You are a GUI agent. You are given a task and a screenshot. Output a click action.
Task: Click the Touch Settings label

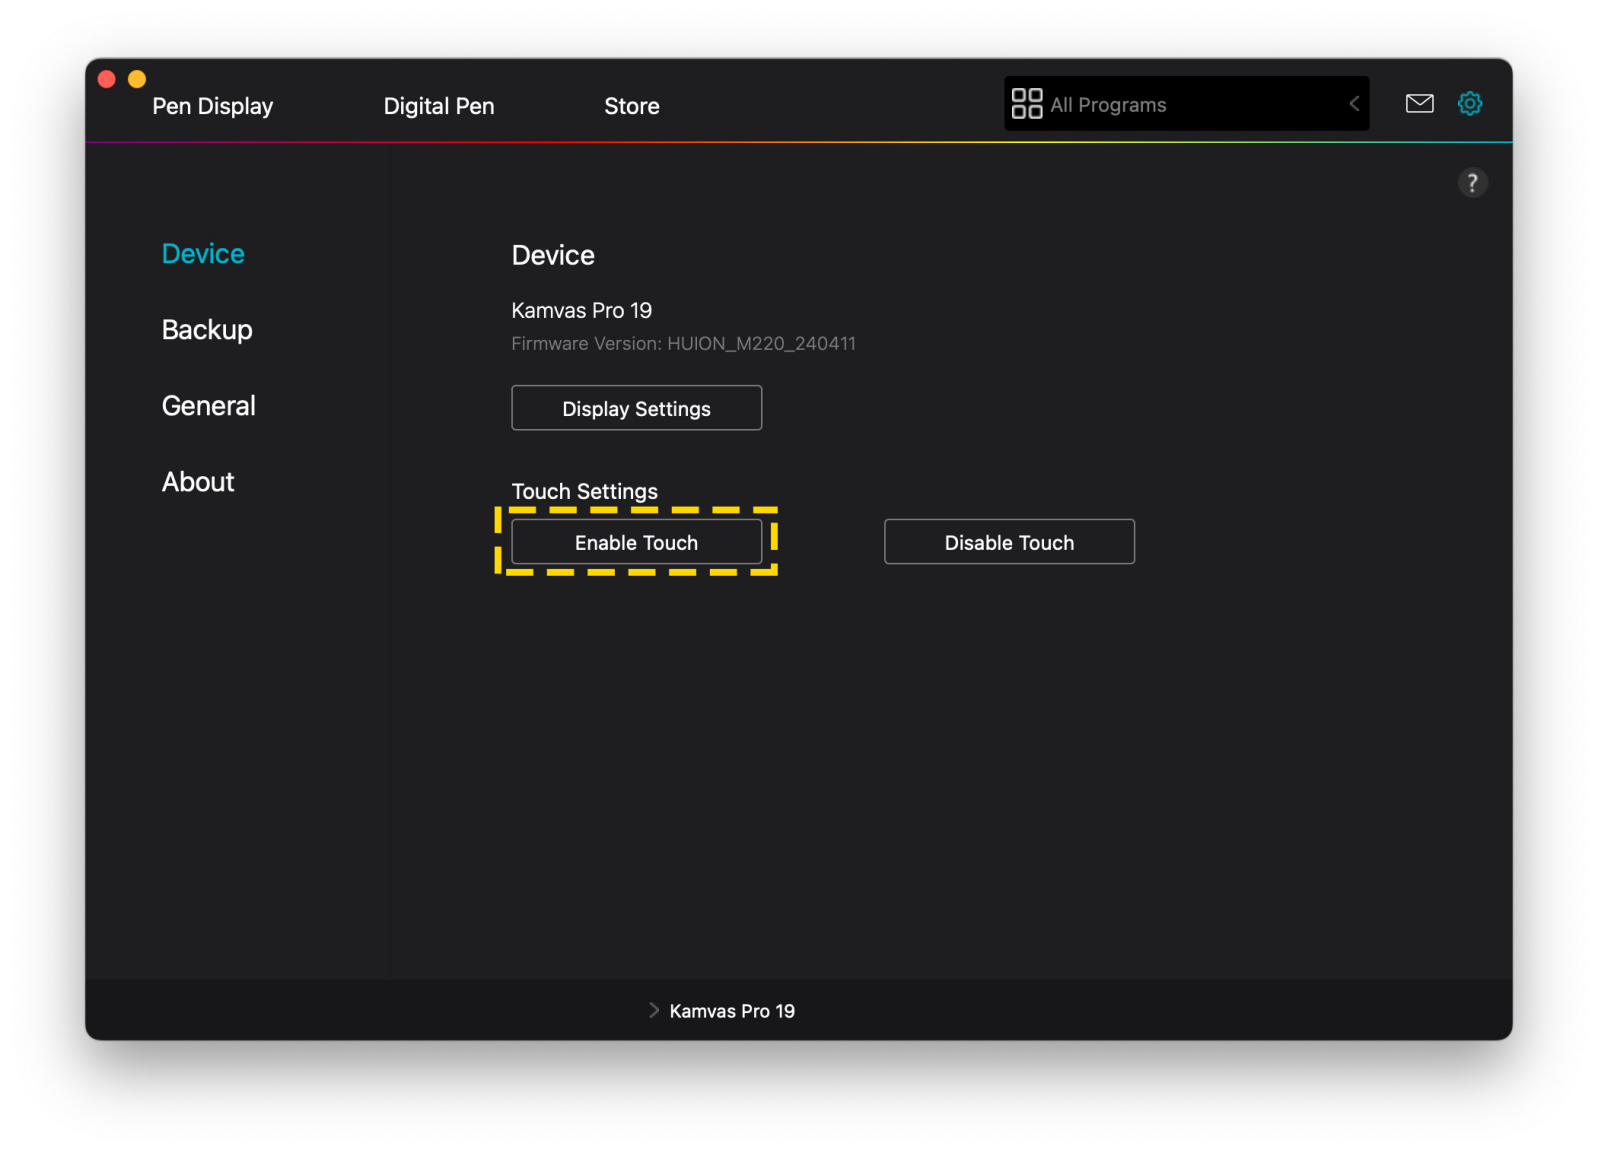tap(585, 491)
